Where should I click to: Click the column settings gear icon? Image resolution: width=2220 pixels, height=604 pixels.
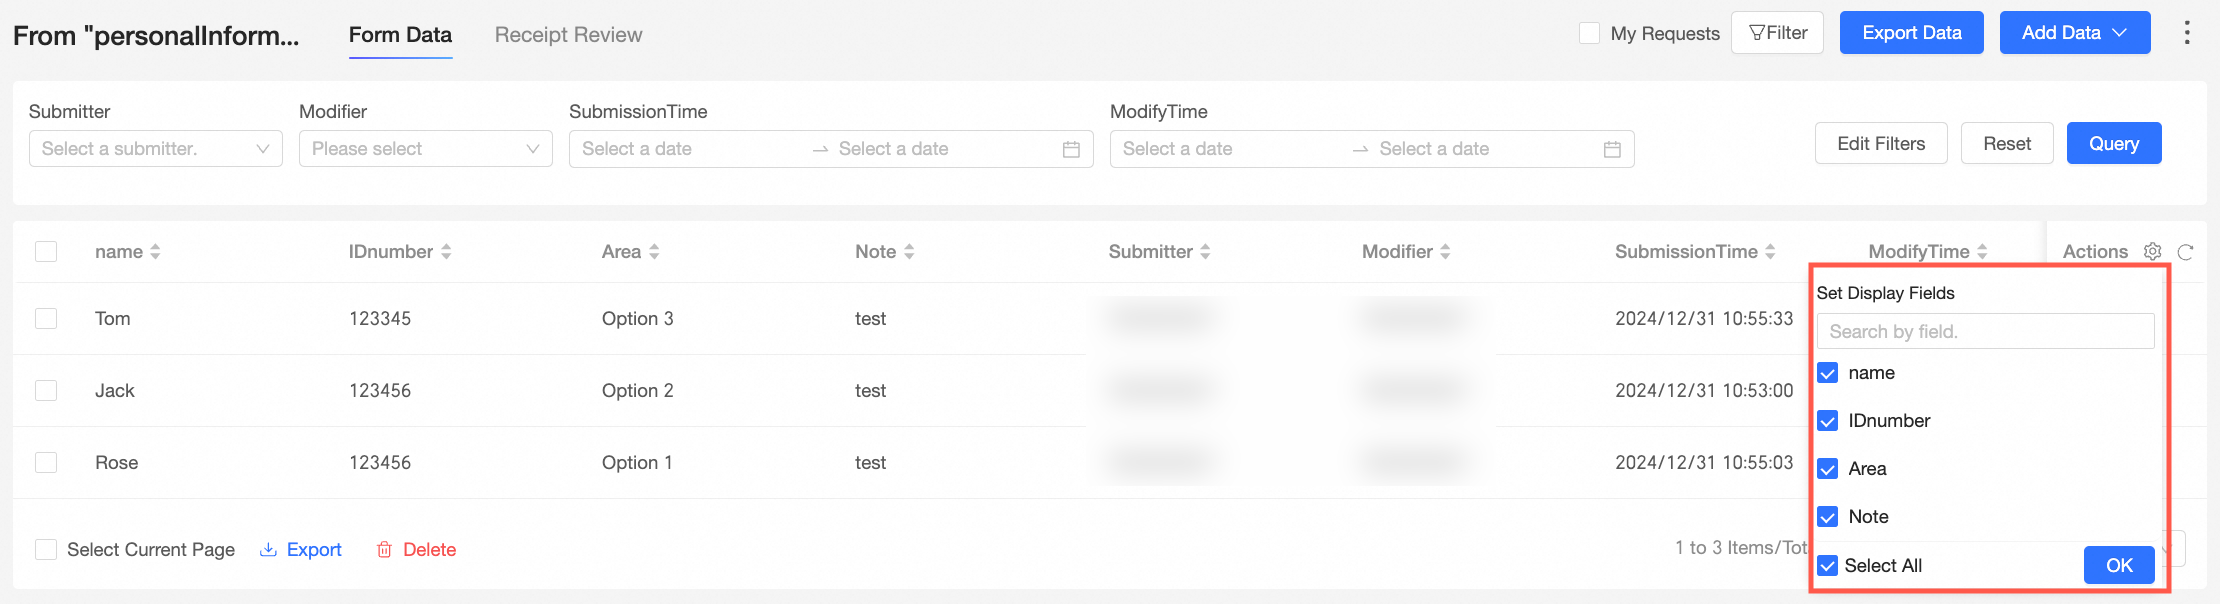coord(2153,252)
